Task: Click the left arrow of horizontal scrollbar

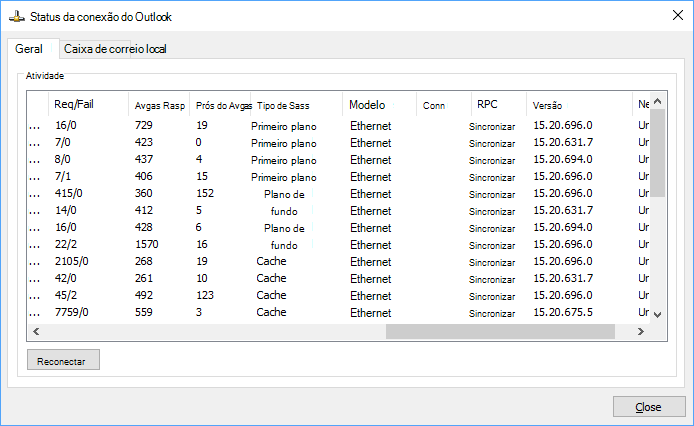Action: 36,331
